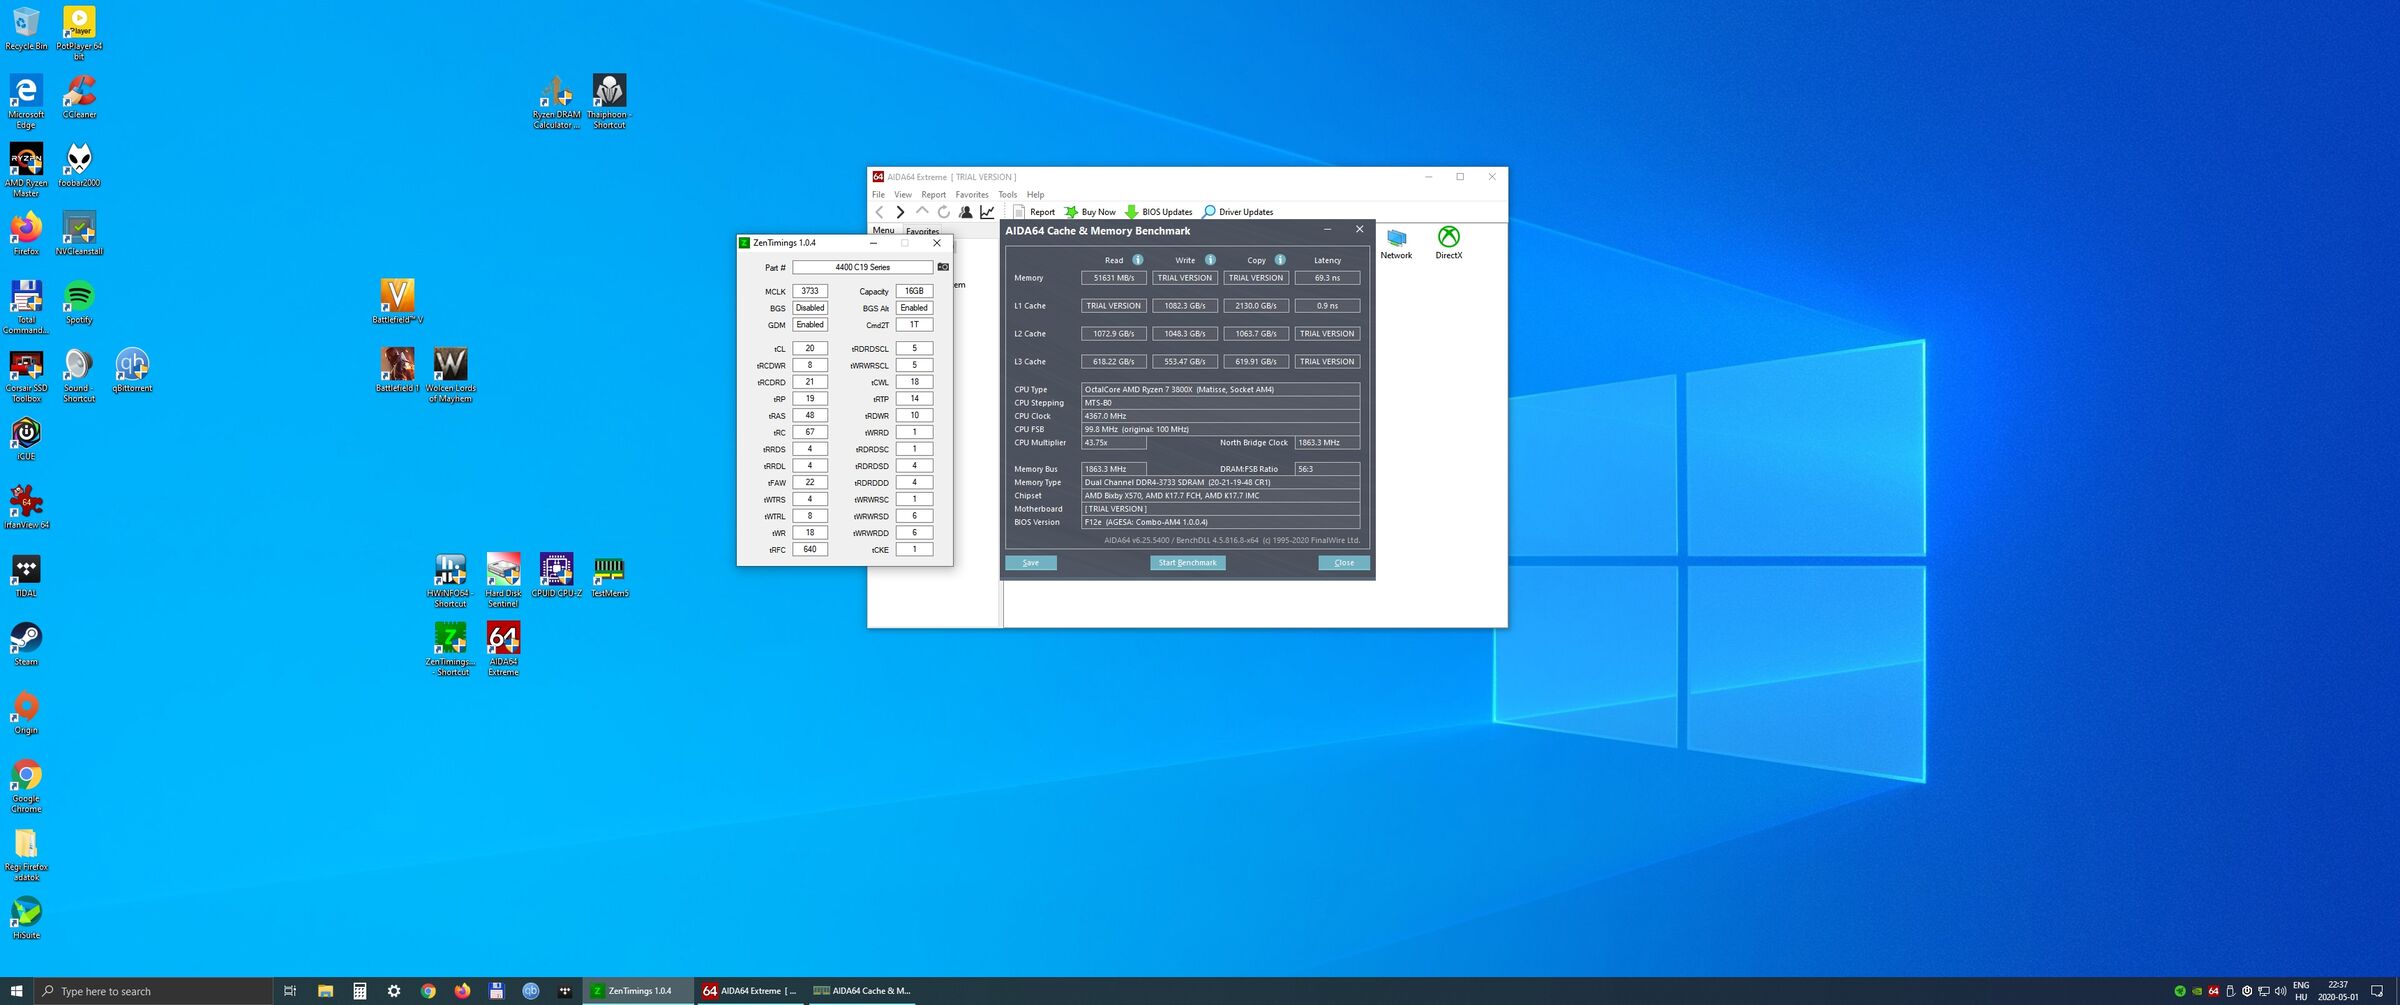2400x1005 pixels.
Task: Click the forward arrow in AIDA64 toolbar
Action: coord(900,212)
